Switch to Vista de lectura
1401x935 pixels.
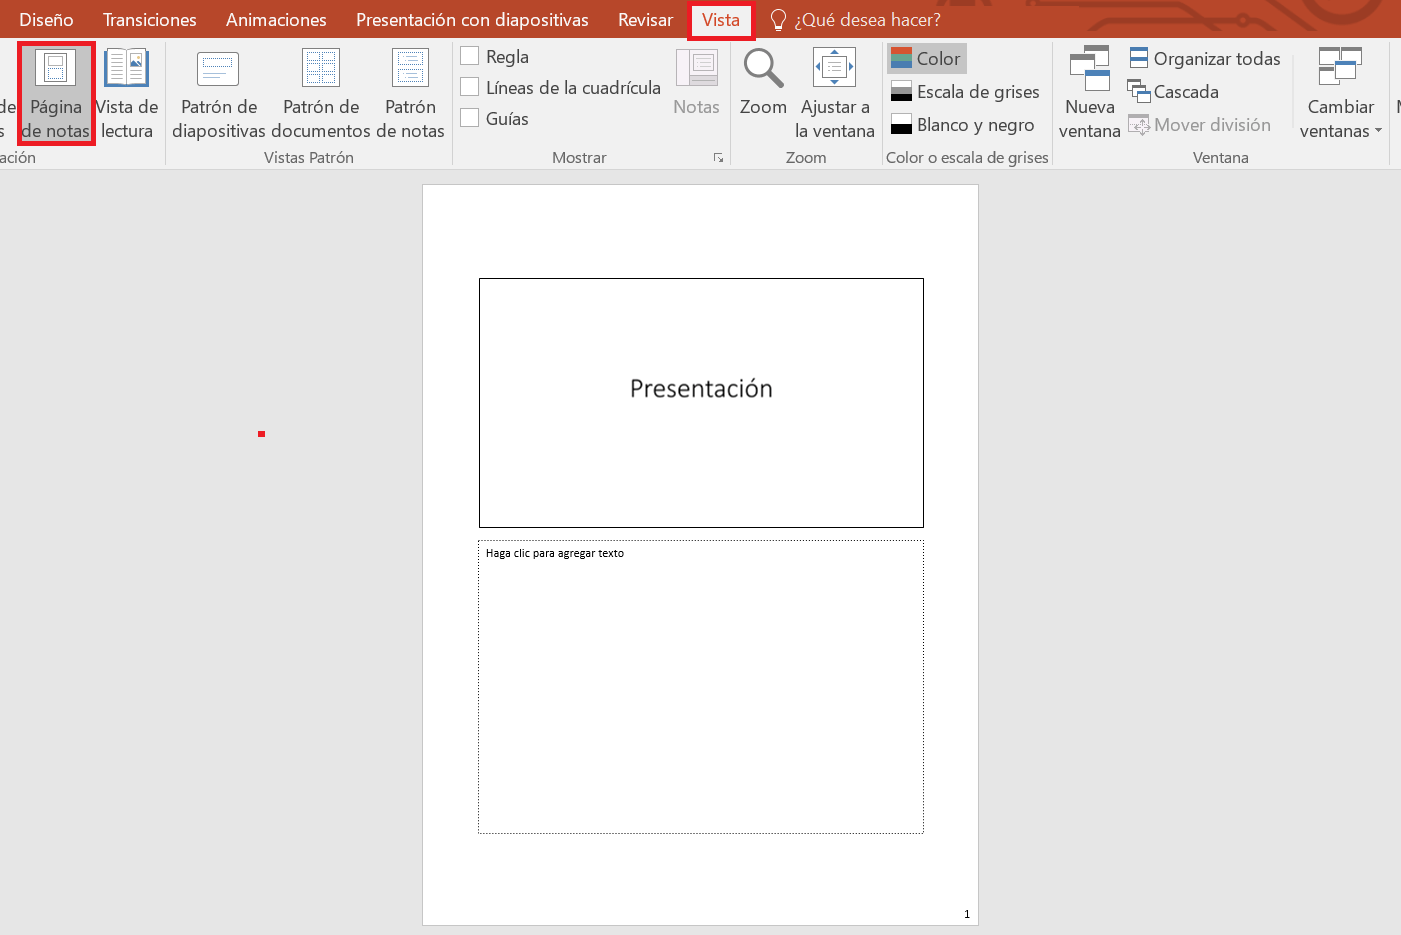pos(127,93)
